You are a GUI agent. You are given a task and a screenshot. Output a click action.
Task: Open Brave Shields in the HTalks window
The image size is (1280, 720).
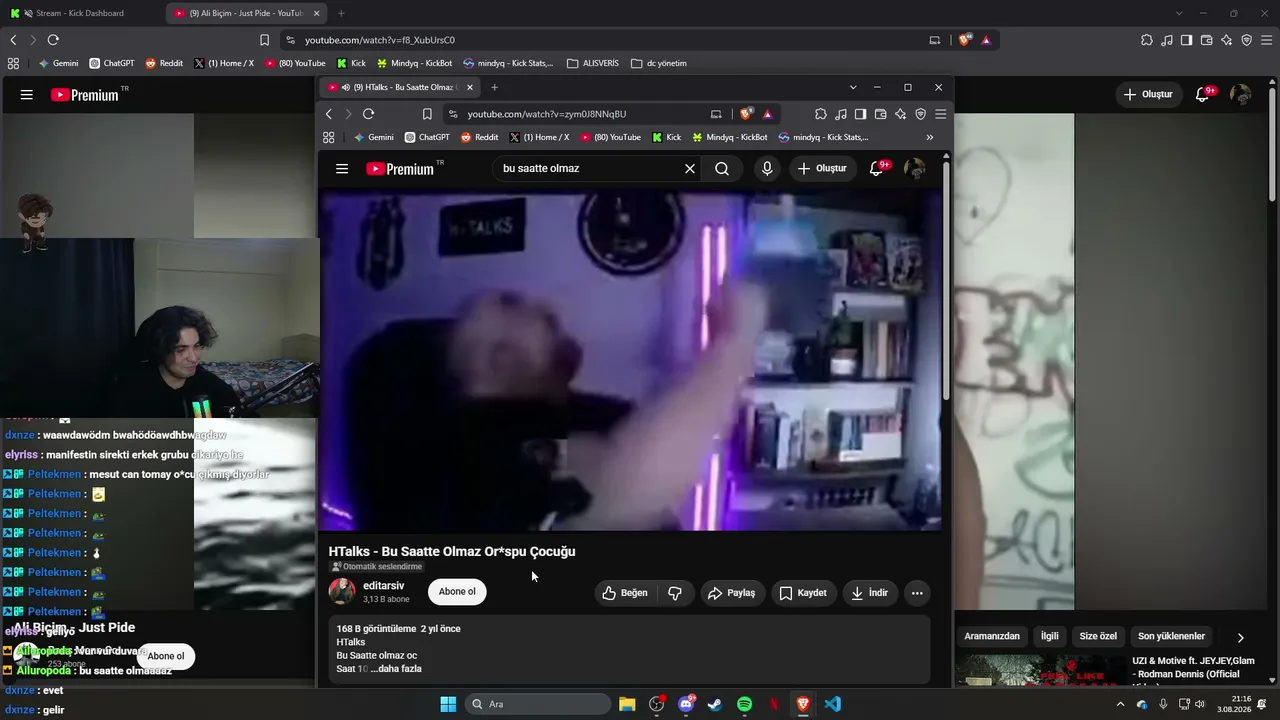[746, 114]
